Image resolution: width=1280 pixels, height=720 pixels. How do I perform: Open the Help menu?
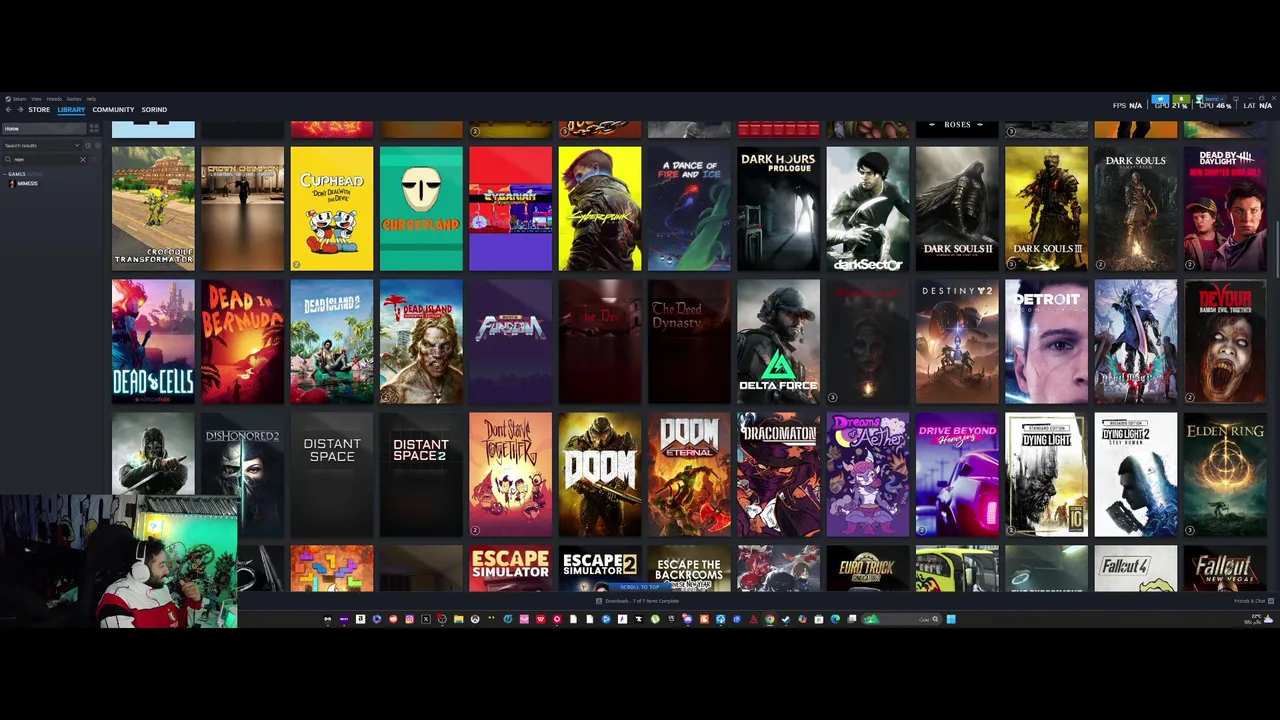(x=91, y=99)
